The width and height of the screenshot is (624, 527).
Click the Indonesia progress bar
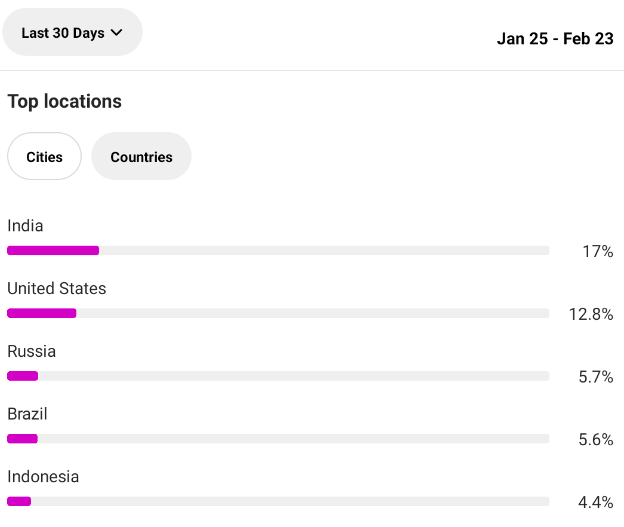coord(278,502)
